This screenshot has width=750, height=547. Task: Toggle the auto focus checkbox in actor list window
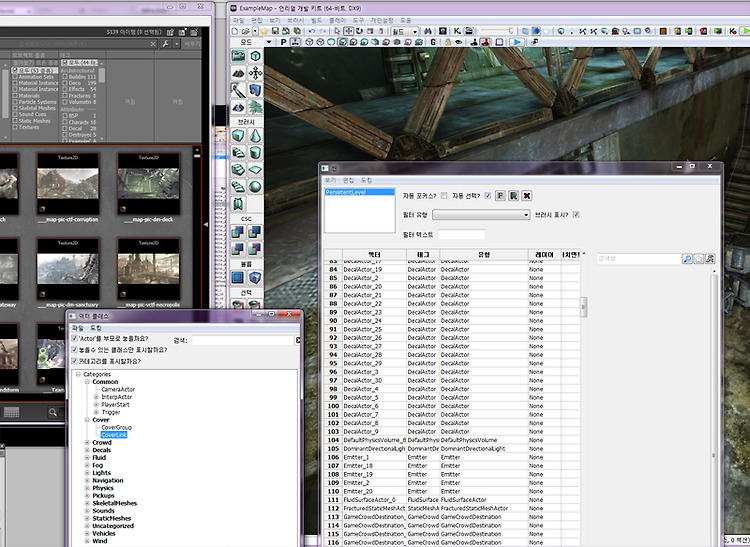[x=444, y=196]
